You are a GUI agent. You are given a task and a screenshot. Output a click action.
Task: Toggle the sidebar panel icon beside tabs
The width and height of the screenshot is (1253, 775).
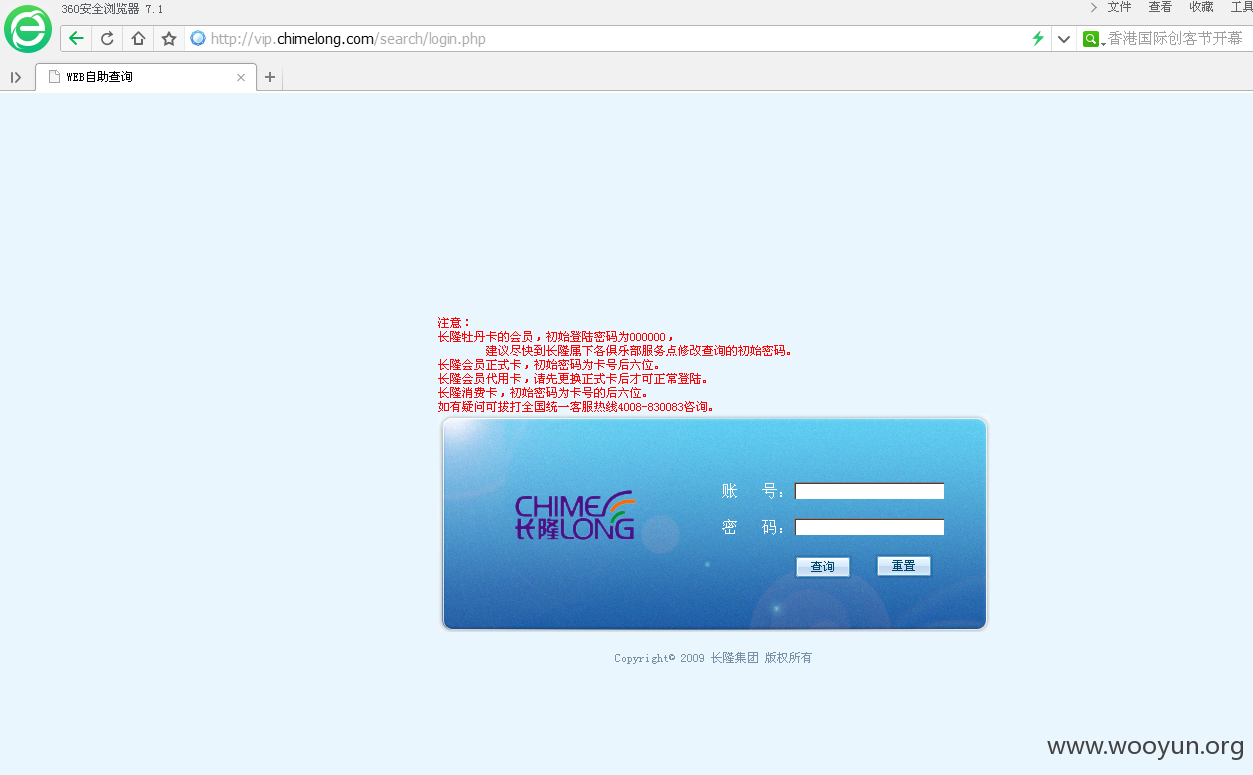tap(16, 77)
